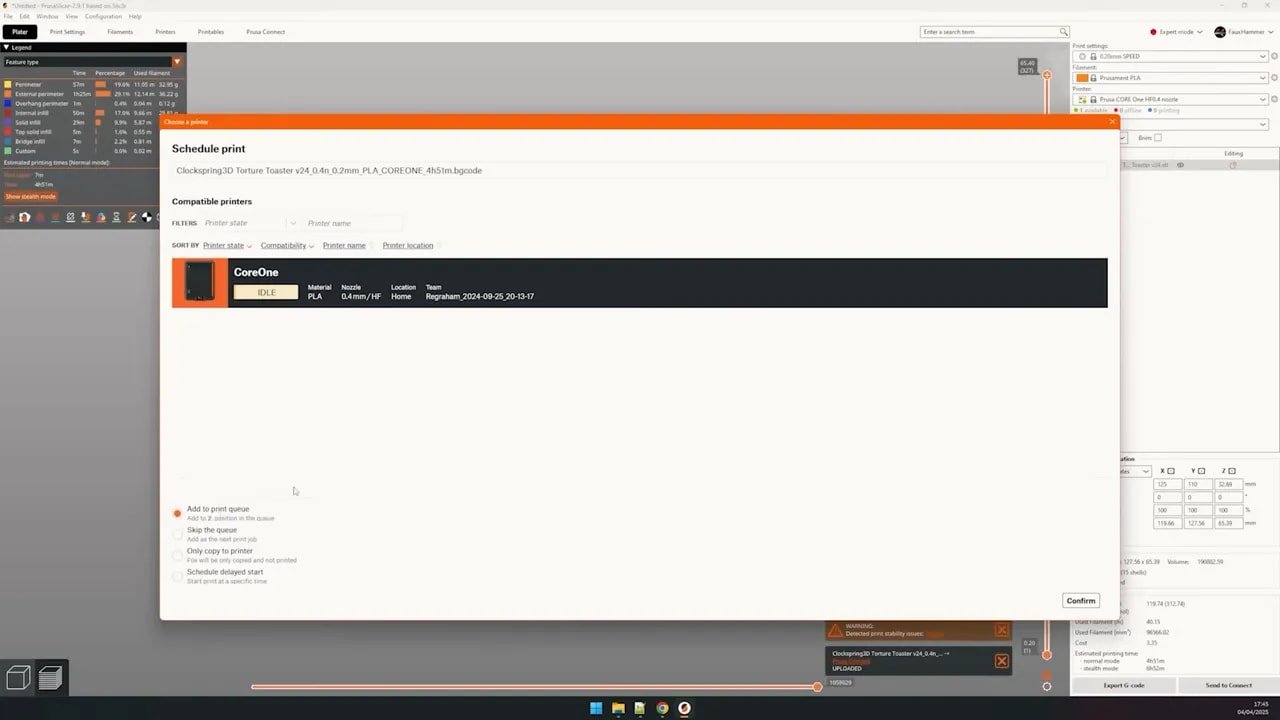Open the Printer state filter dropdown
Screen dimensions: 1280x720
[x=250, y=223]
